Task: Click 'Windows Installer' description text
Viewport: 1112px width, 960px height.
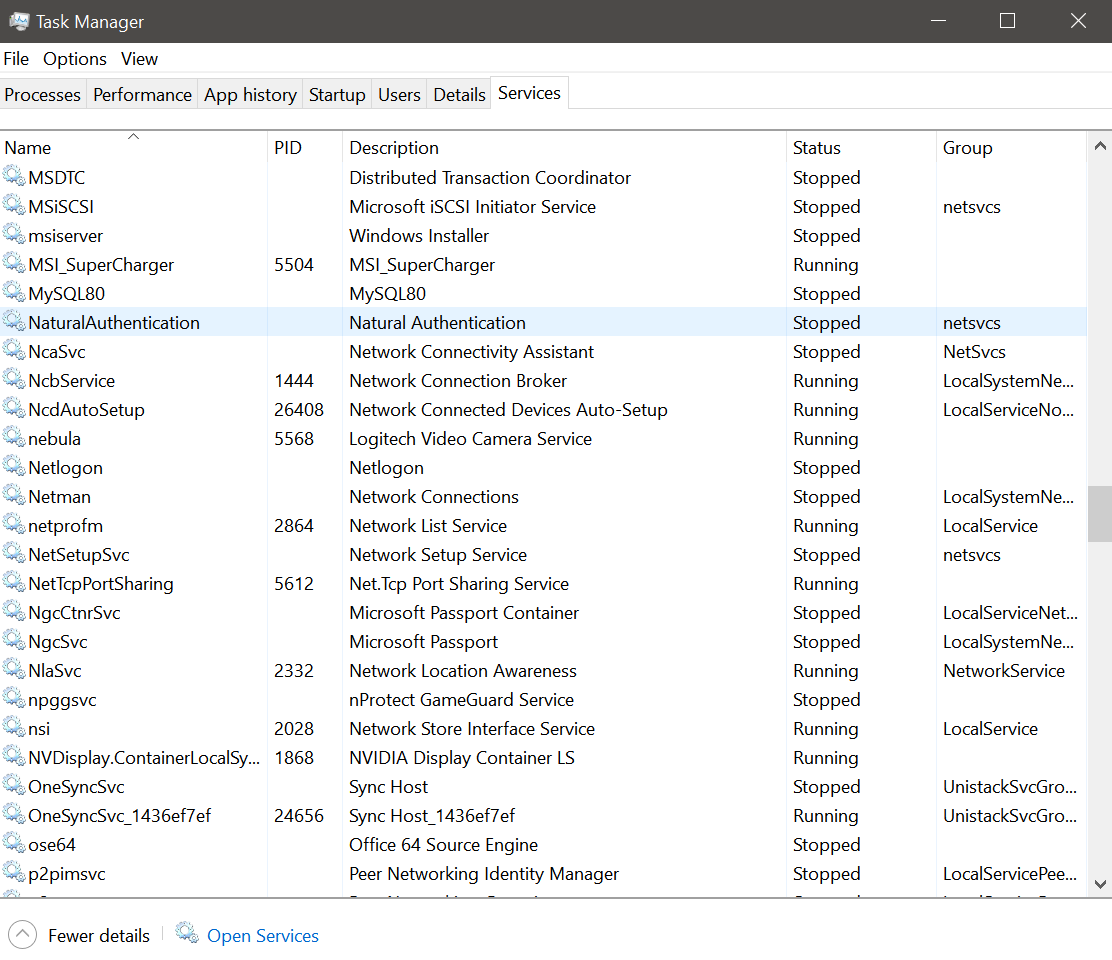Action: coord(419,236)
